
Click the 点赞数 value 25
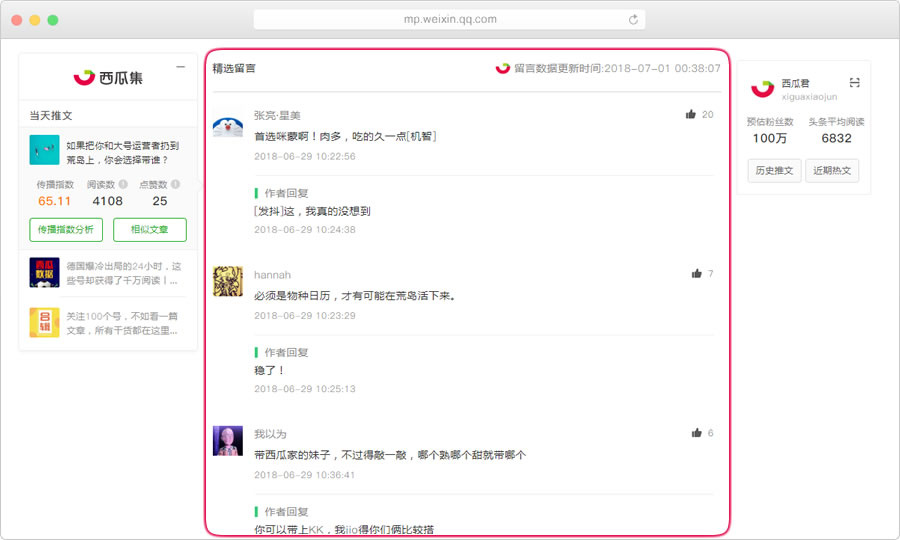coord(160,201)
